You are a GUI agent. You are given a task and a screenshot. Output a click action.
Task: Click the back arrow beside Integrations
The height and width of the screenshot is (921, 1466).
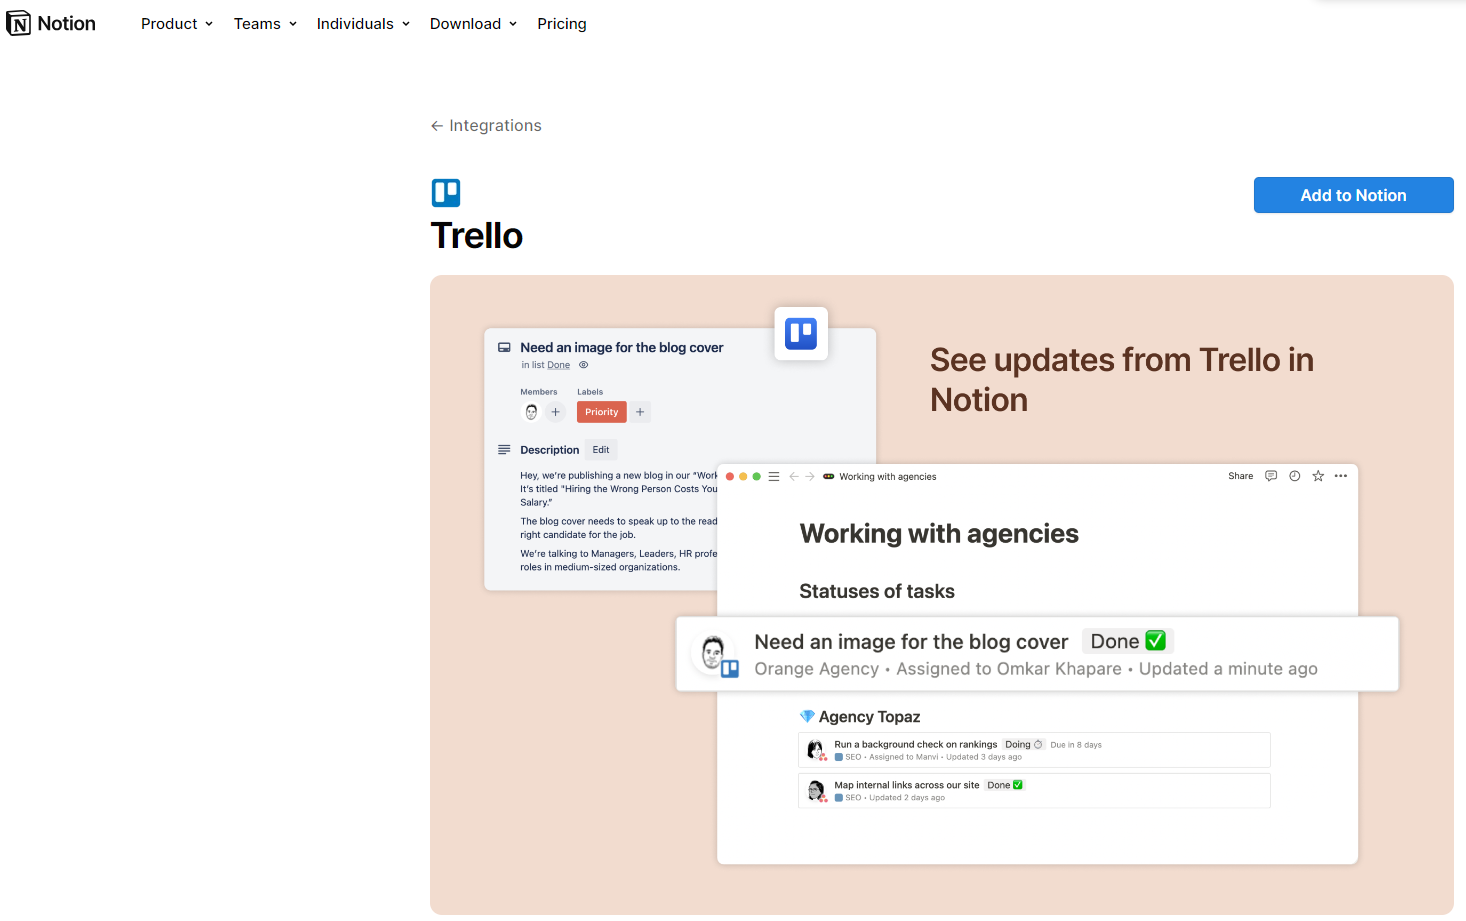[x=437, y=126]
